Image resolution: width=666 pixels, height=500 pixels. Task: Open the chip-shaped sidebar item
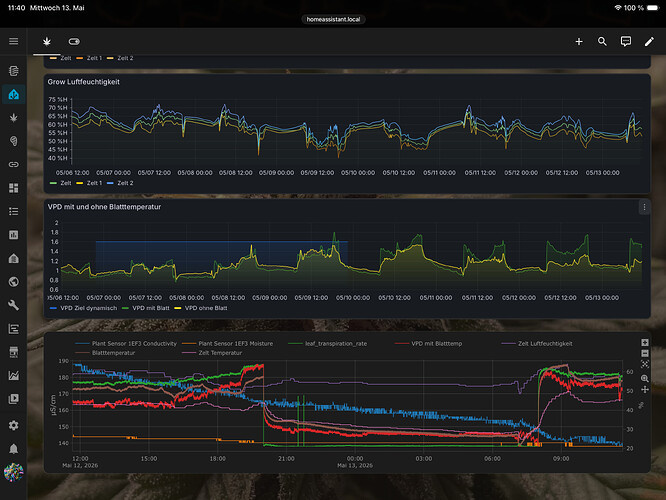click(14, 71)
